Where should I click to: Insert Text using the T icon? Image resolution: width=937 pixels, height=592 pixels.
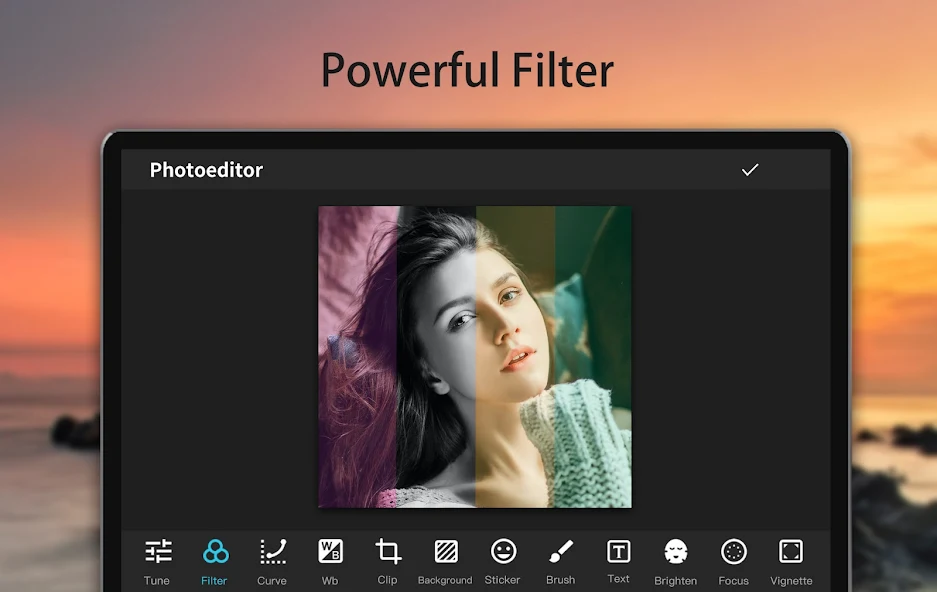[619, 551]
